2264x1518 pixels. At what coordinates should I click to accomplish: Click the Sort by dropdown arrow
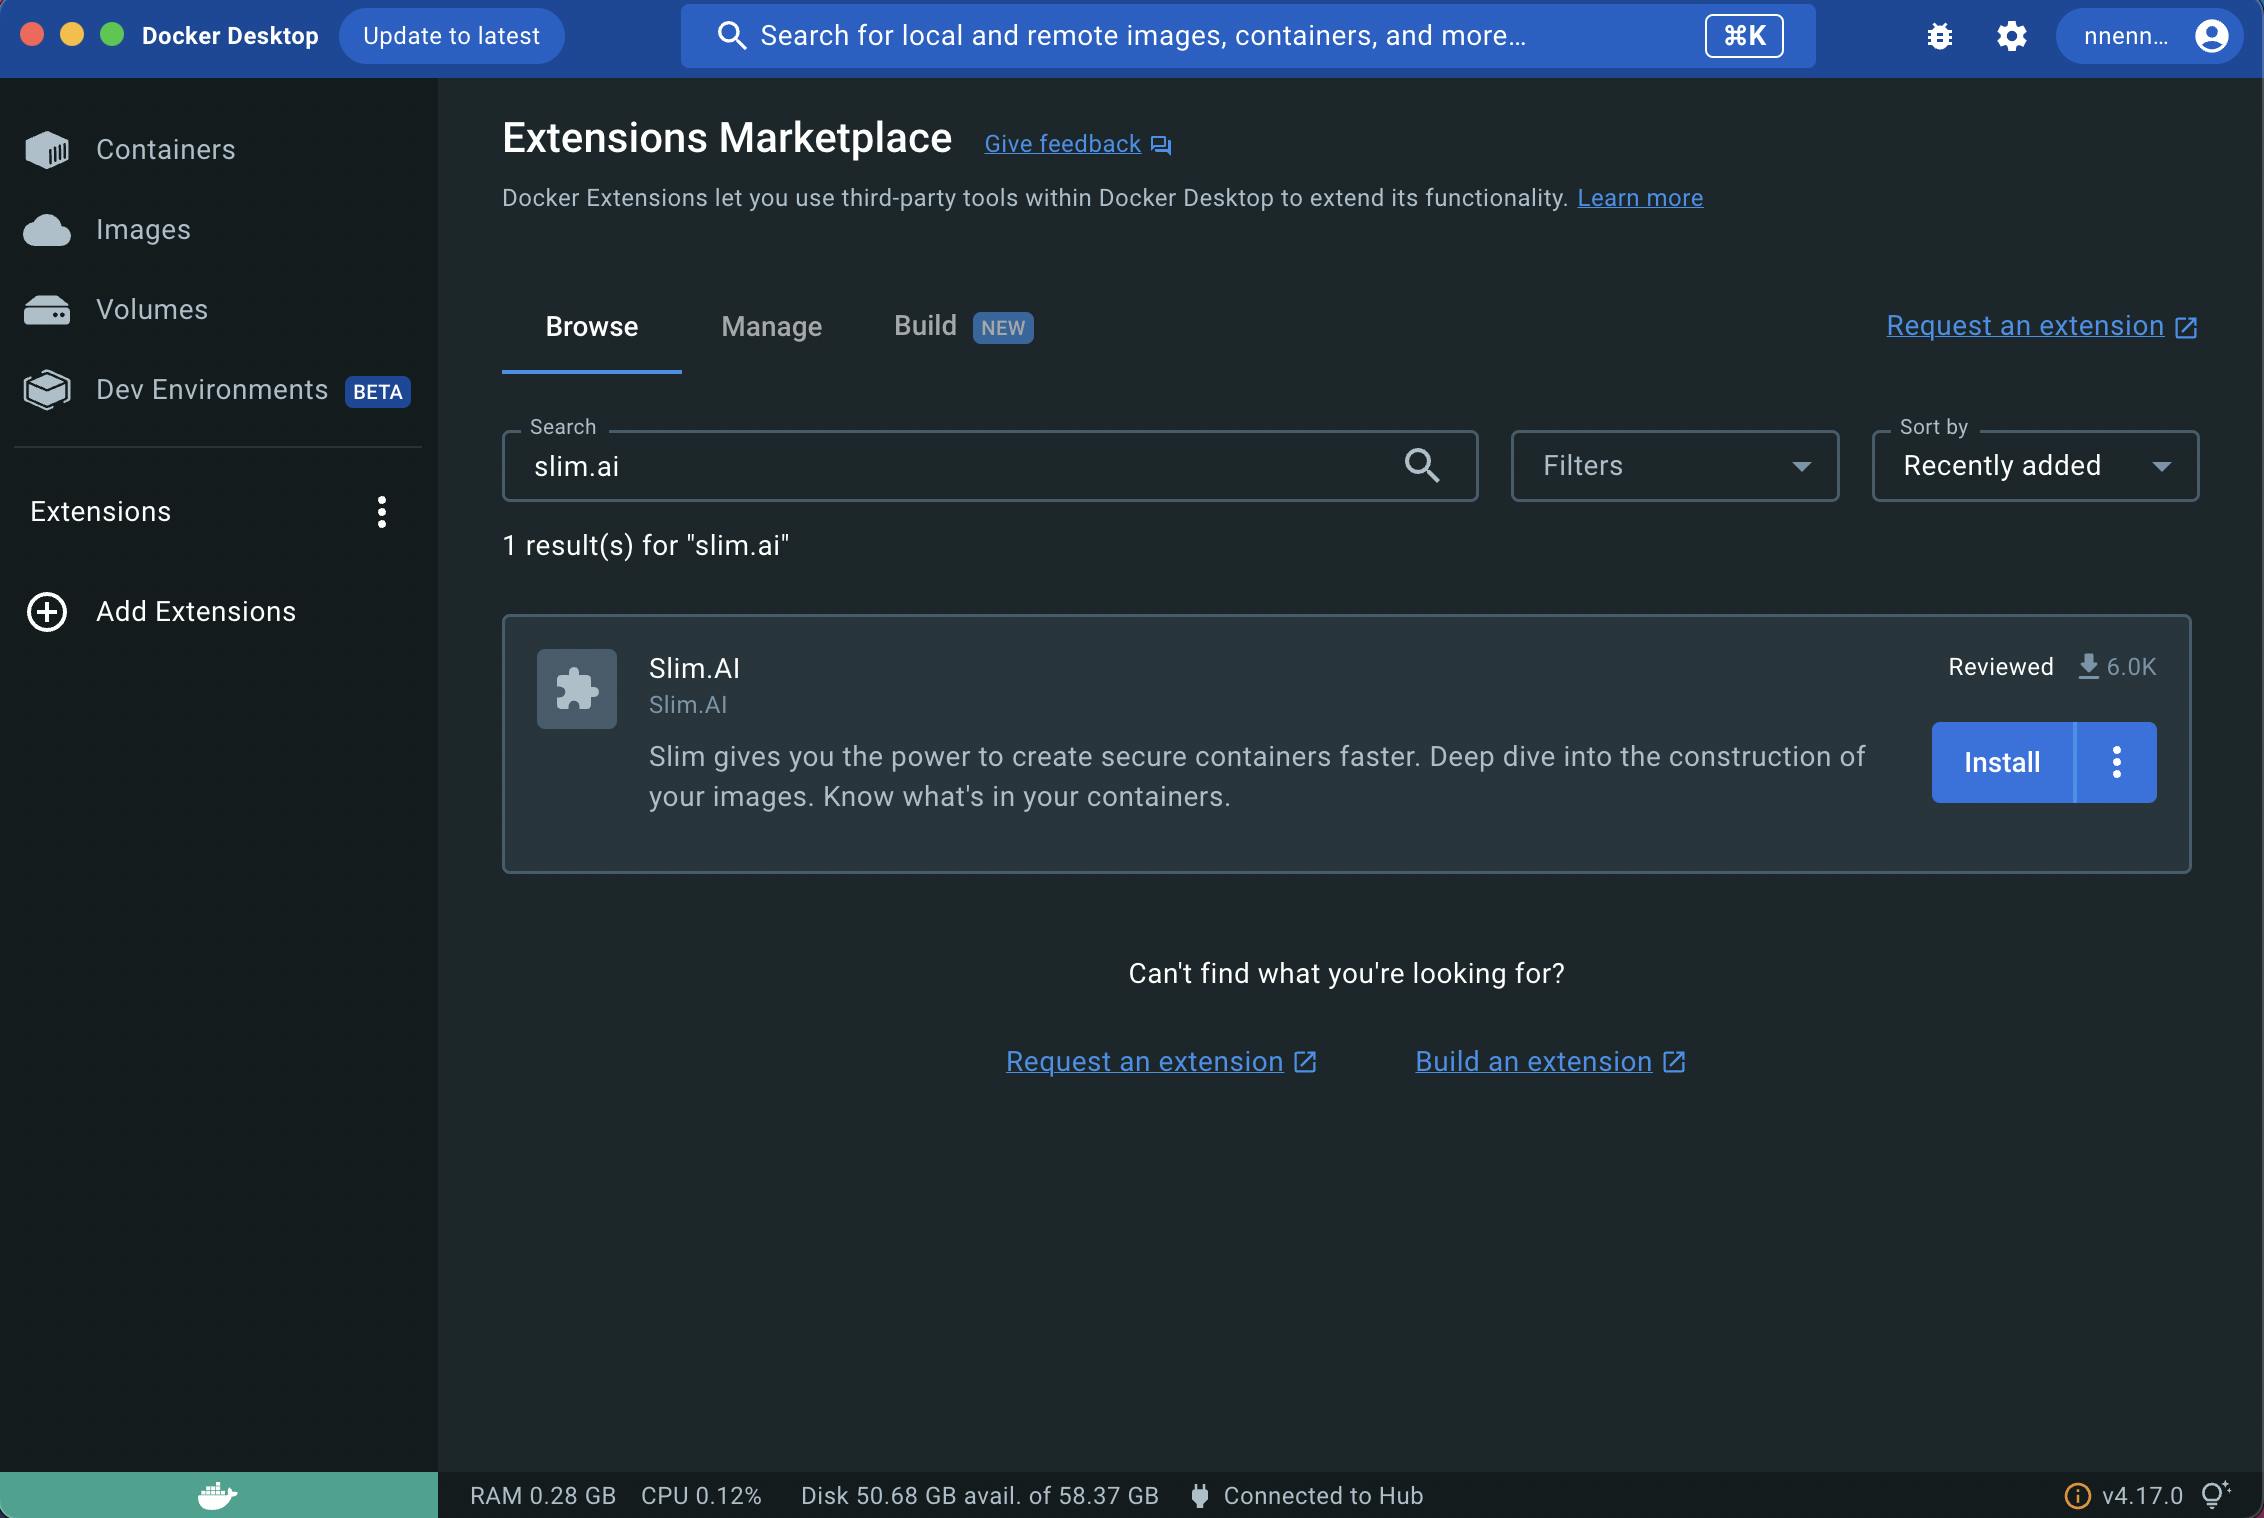click(x=2161, y=467)
